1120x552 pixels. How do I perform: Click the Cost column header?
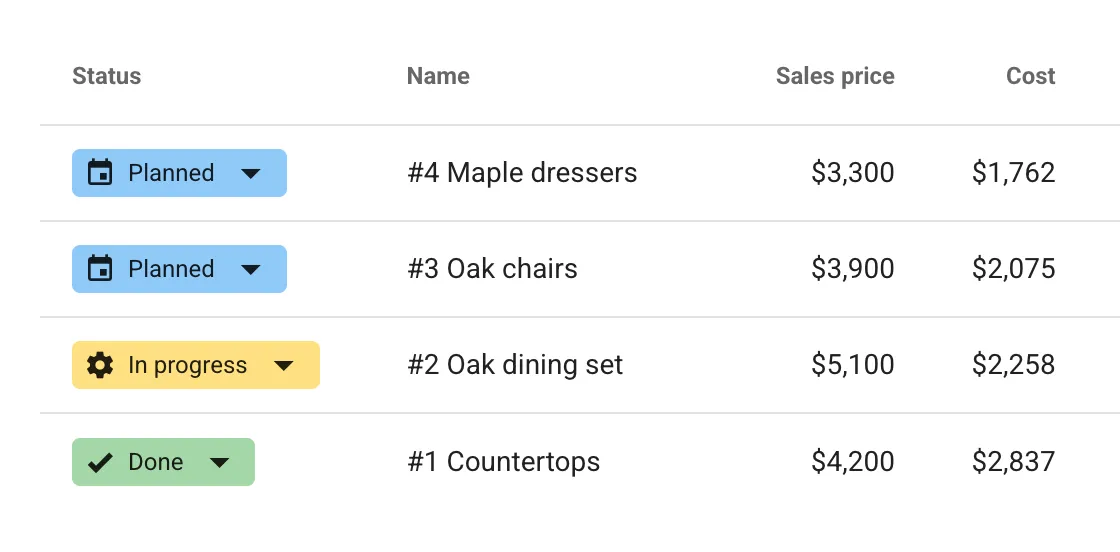[1031, 76]
